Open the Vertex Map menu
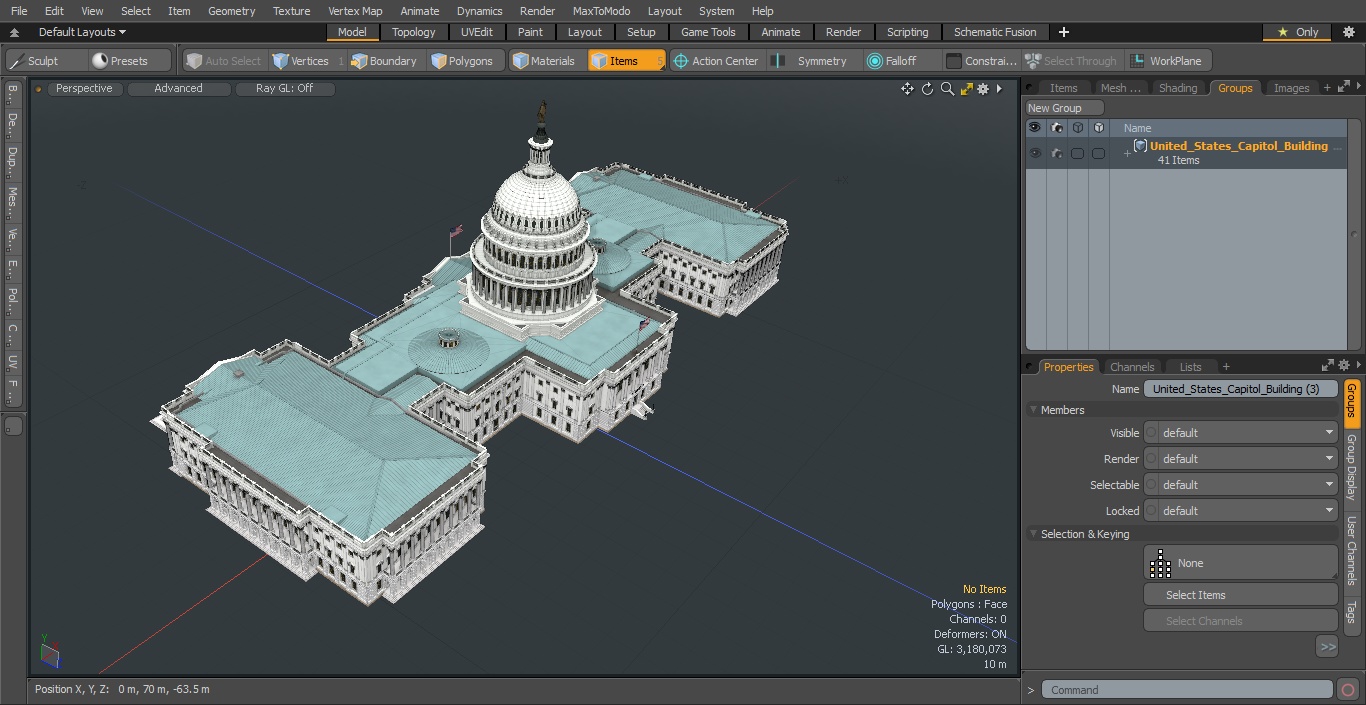 355,11
